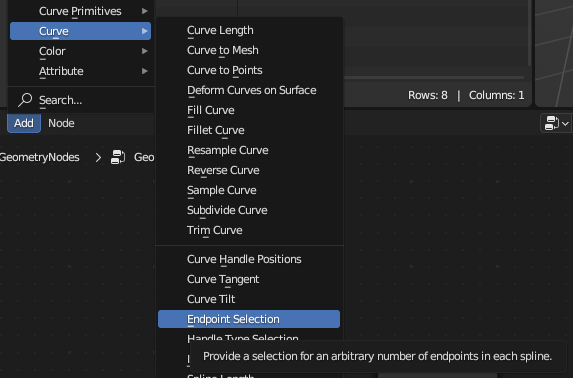This screenshot has height=378, width=573.
Task: Add a Curve to Mesh node
Action: click(249, 50)
